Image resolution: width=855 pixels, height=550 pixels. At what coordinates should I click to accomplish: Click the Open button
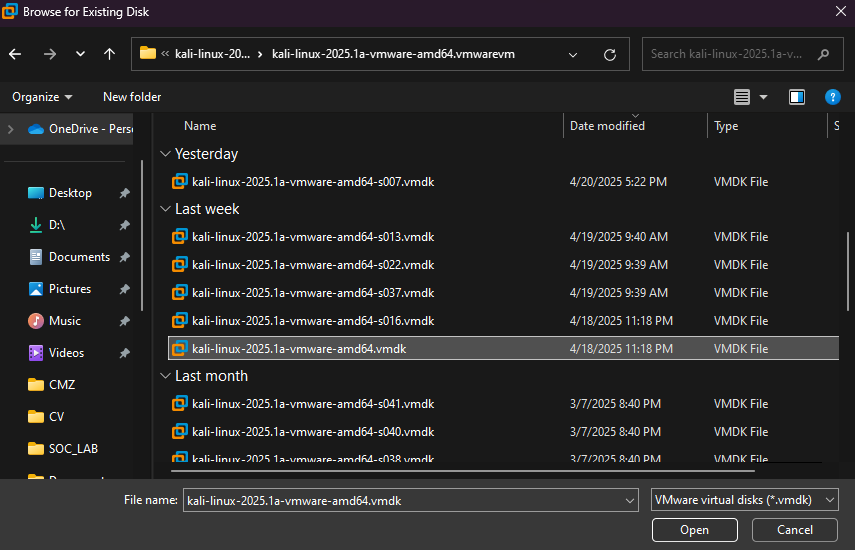tap(694, 530)
